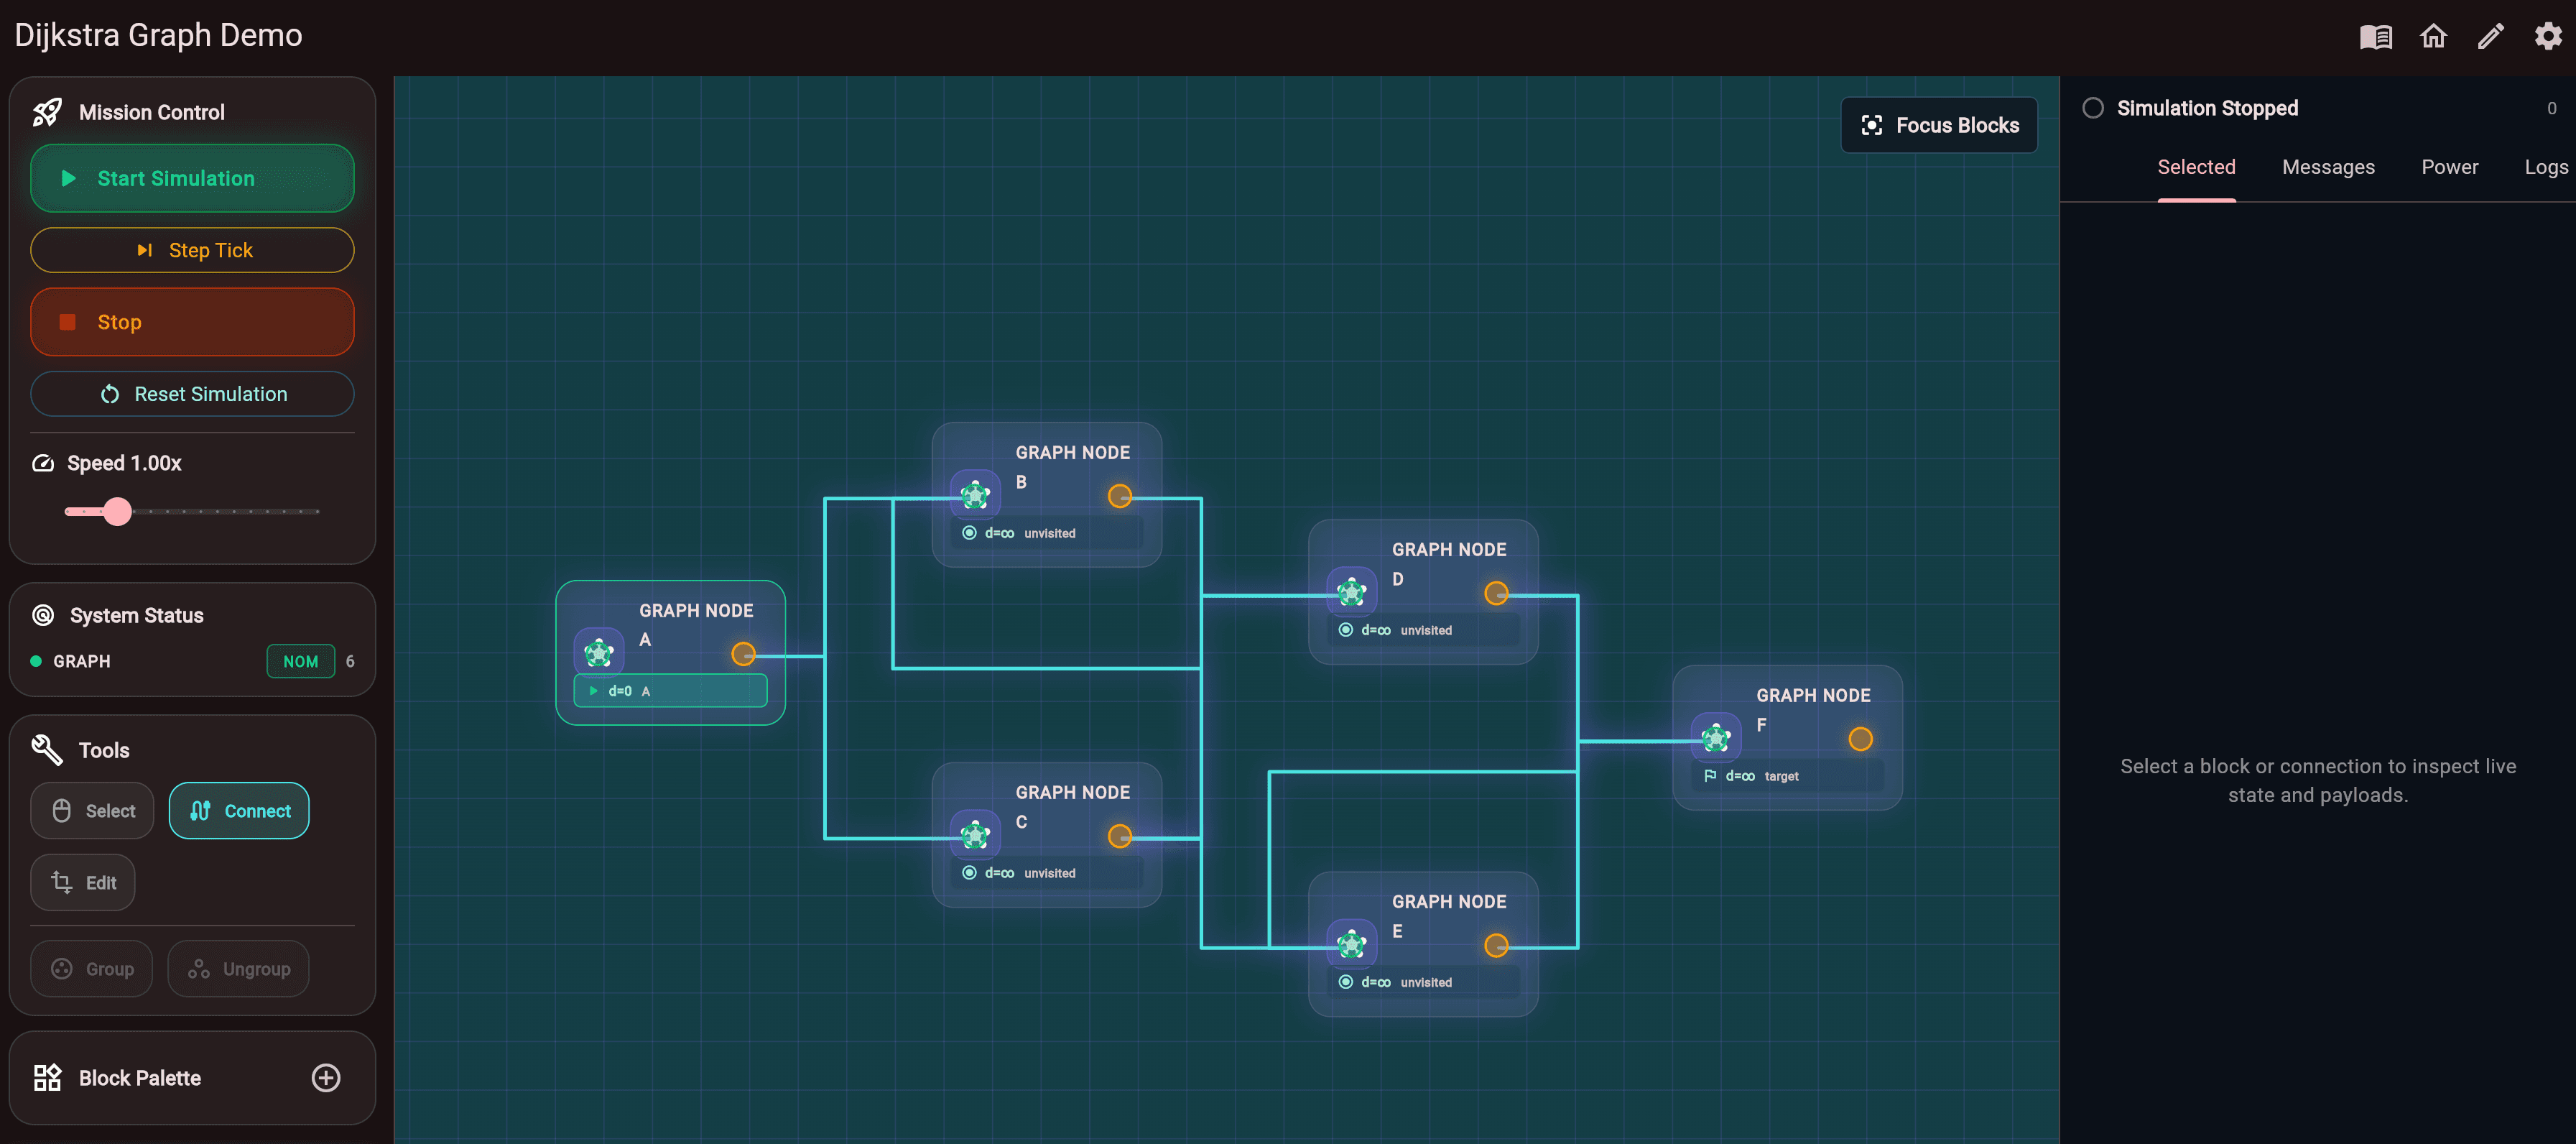
Task: Reset the simulation
Action: 192,394
